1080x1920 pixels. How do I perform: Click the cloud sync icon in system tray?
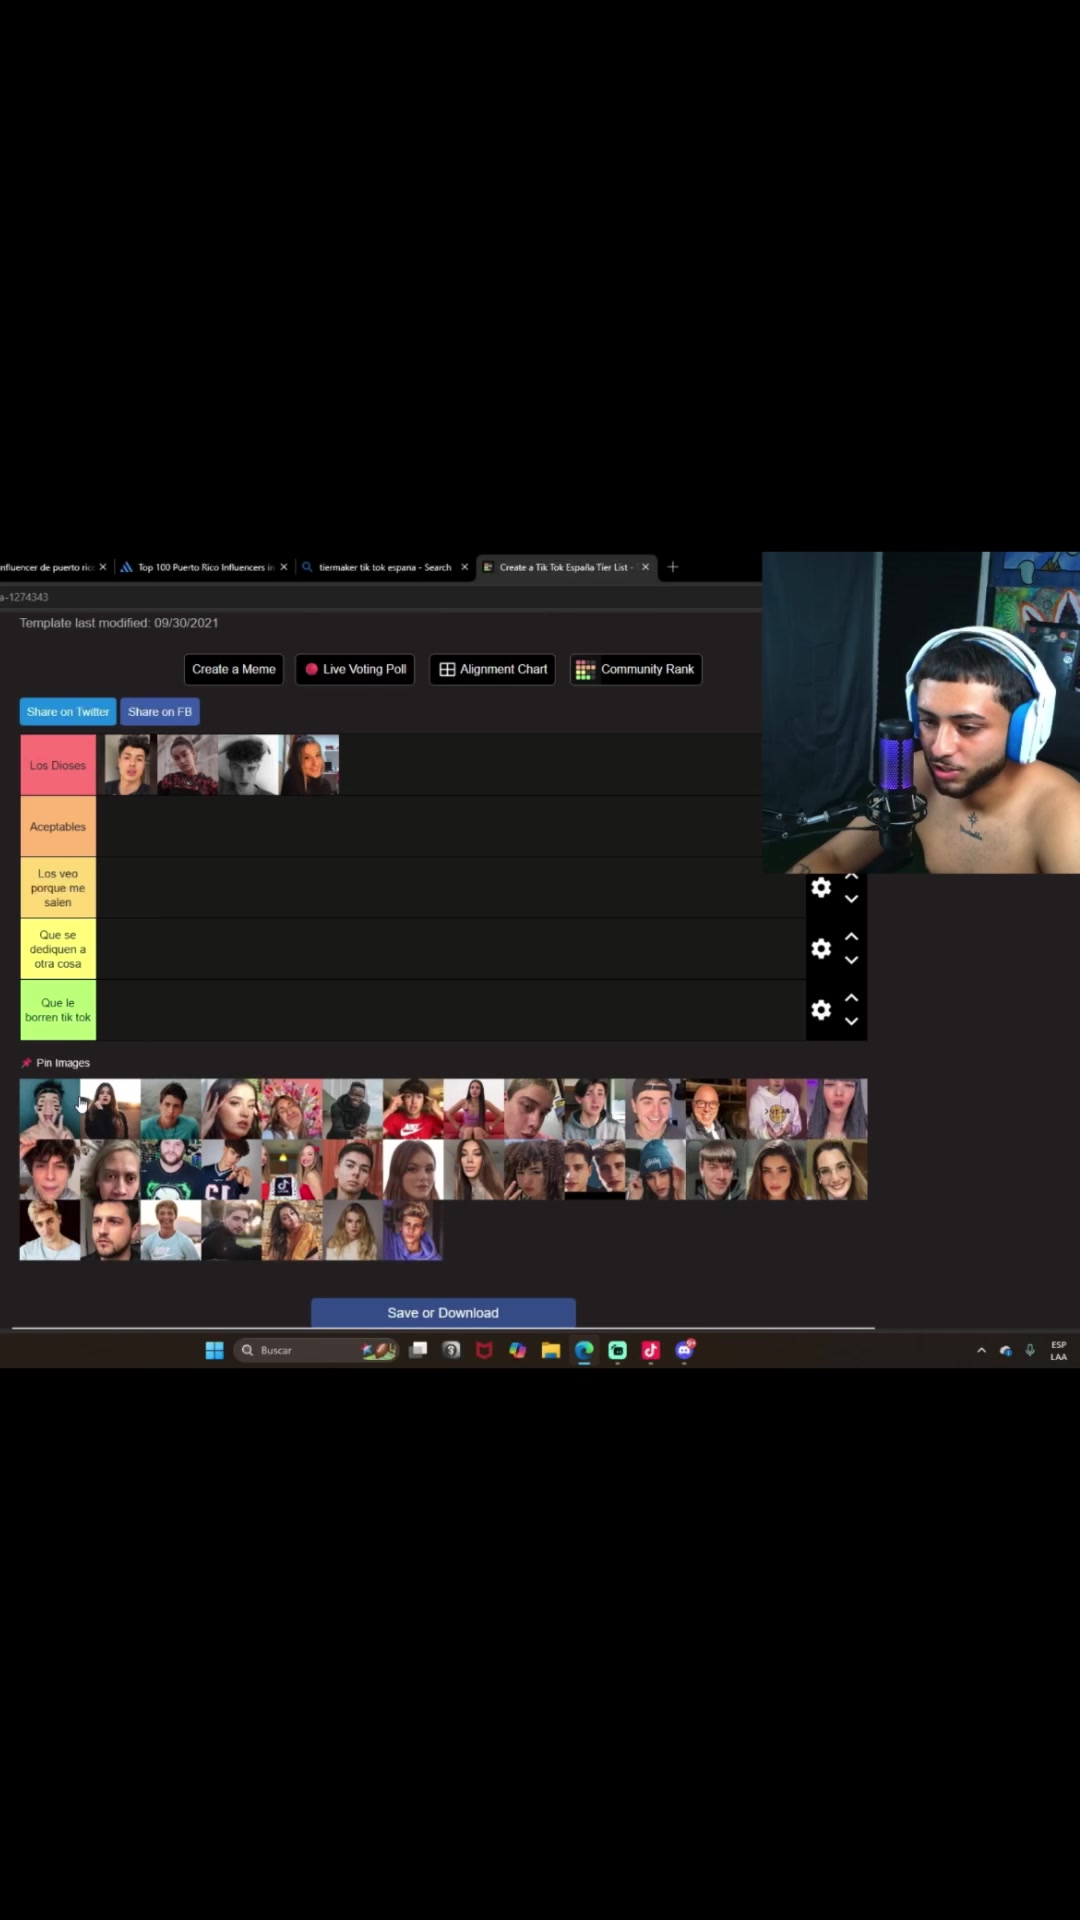1006,1351
